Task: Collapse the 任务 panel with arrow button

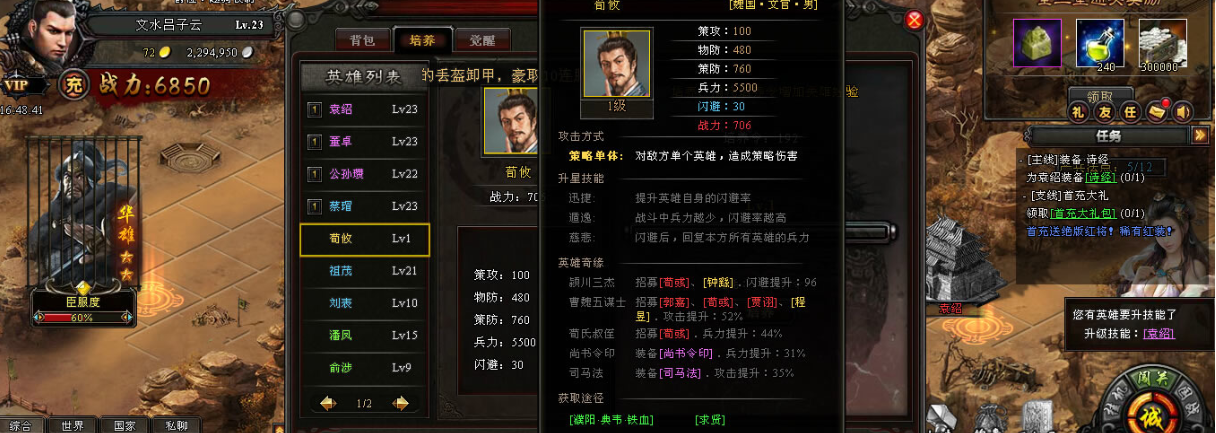Action: (x=1200, y=135)
